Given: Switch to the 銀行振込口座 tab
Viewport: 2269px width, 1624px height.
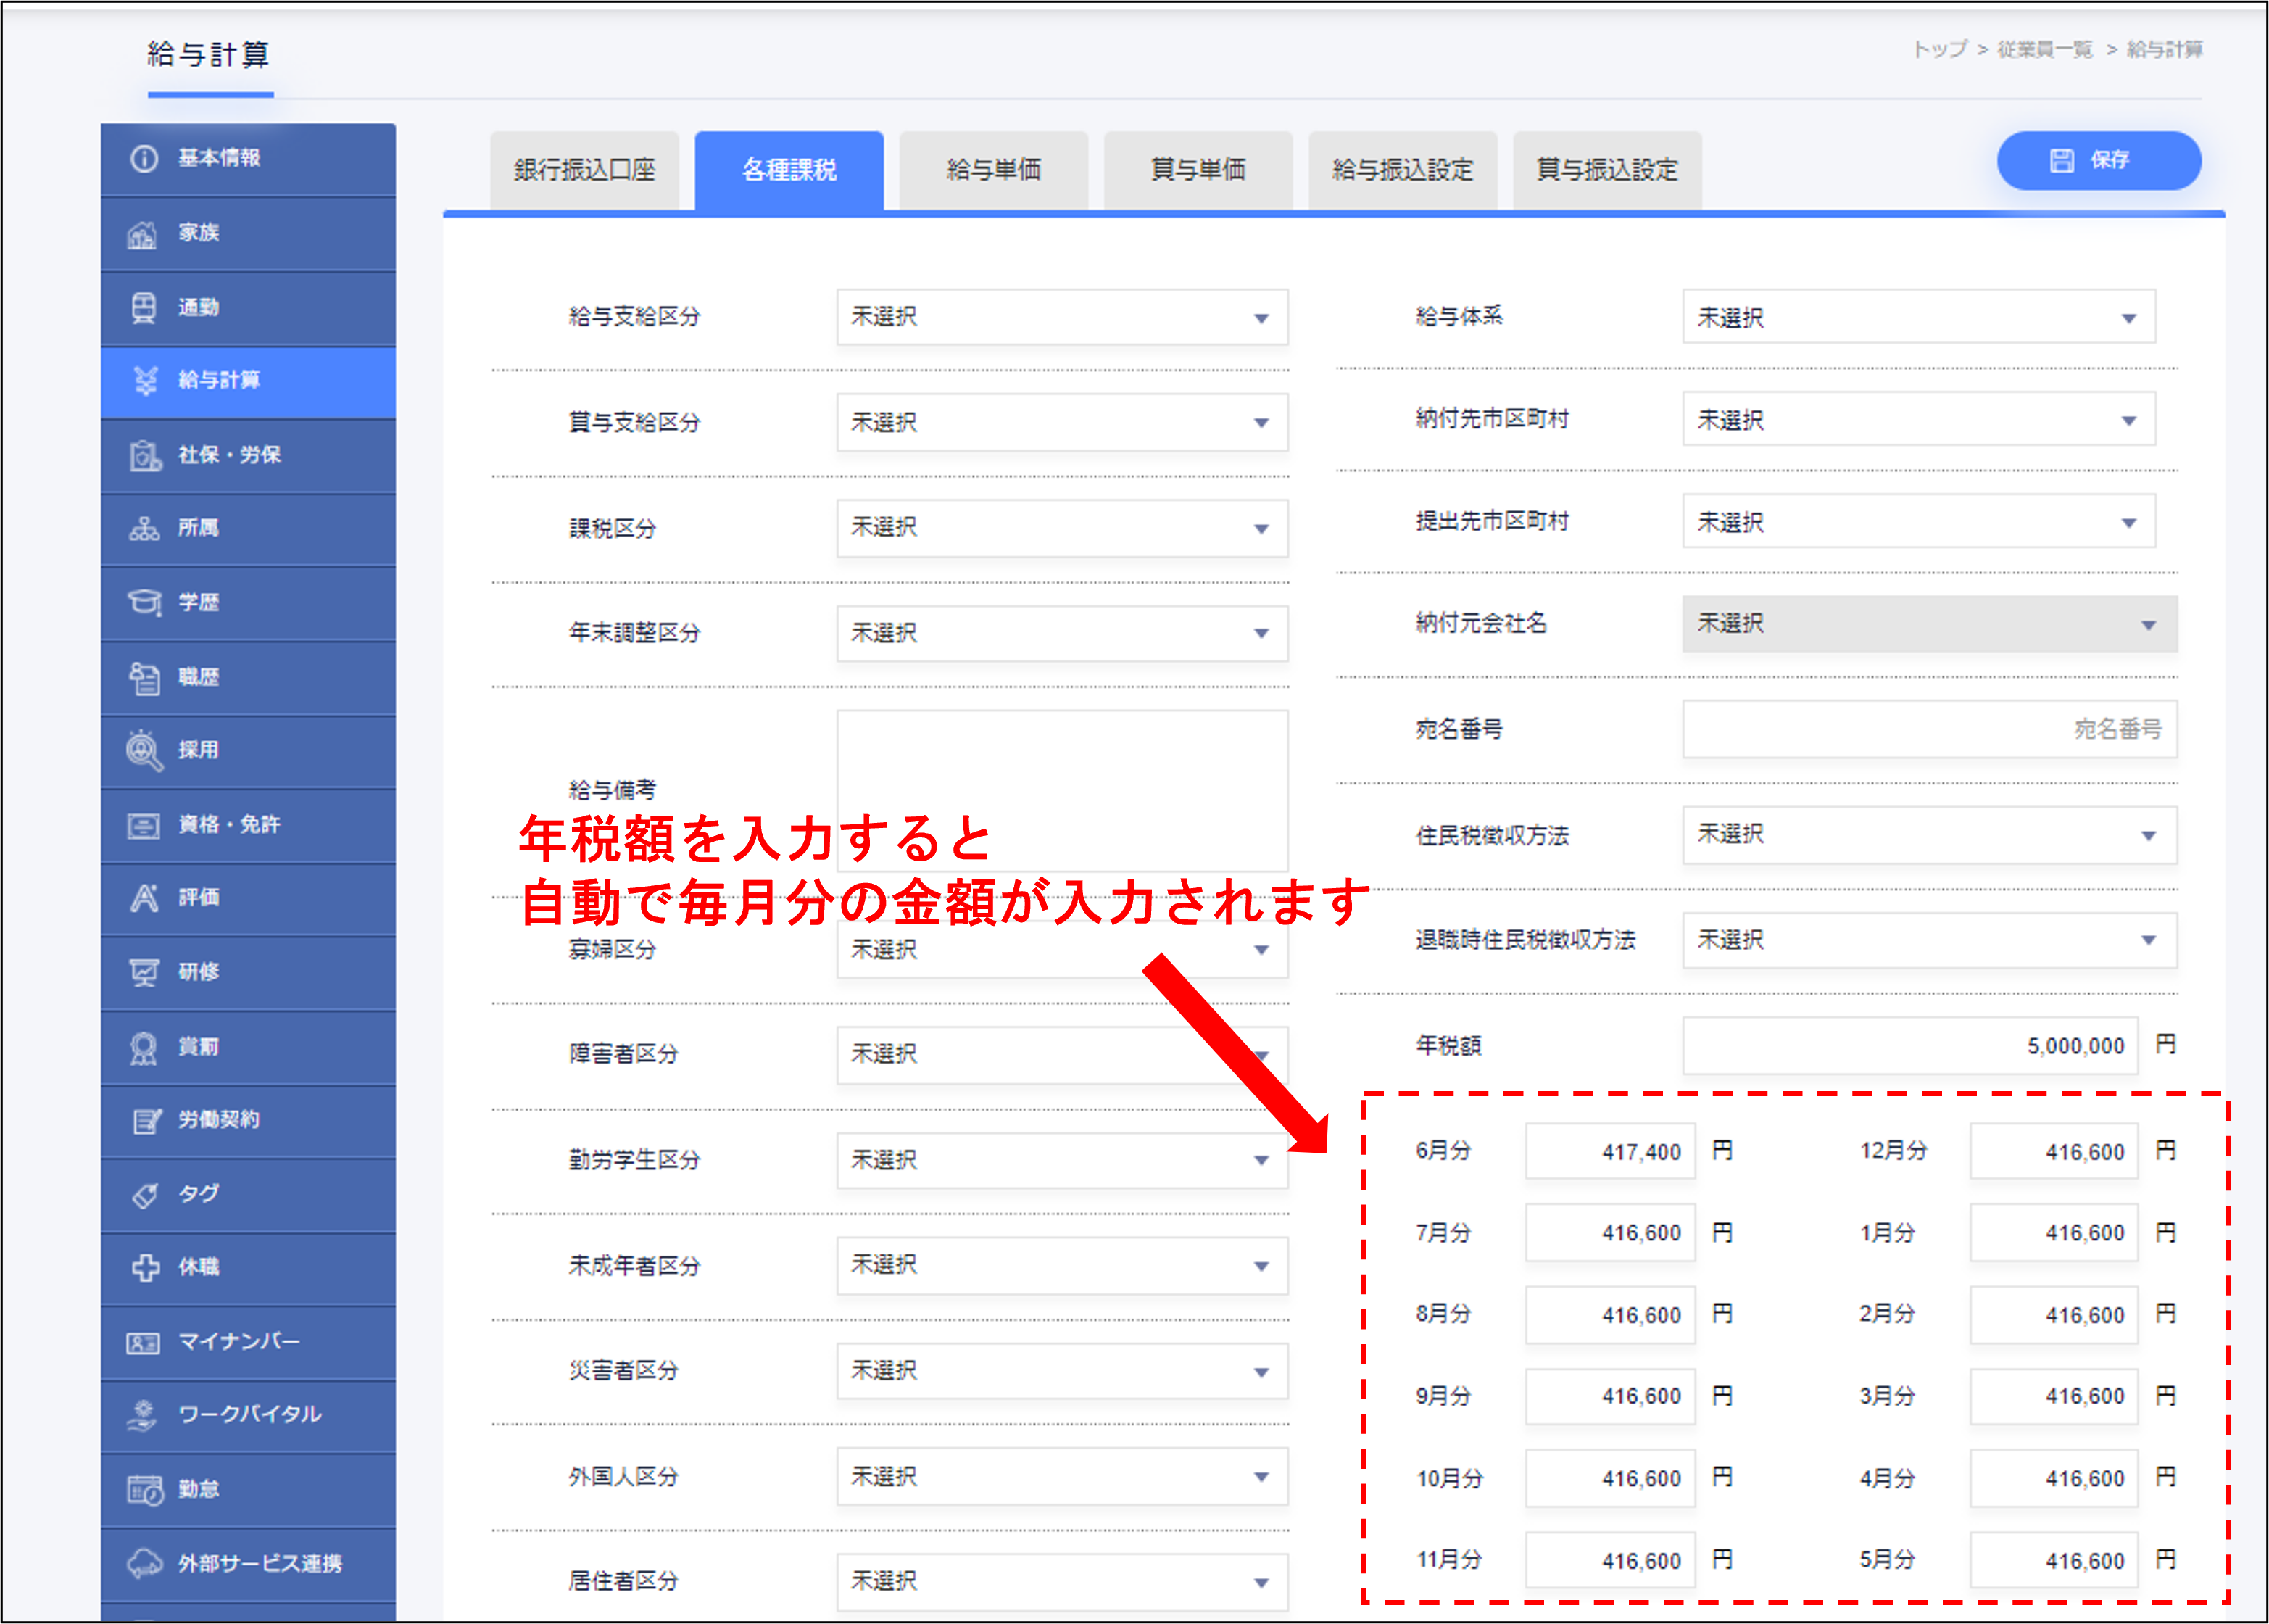Looking at the screenshot, I should 584,170.
